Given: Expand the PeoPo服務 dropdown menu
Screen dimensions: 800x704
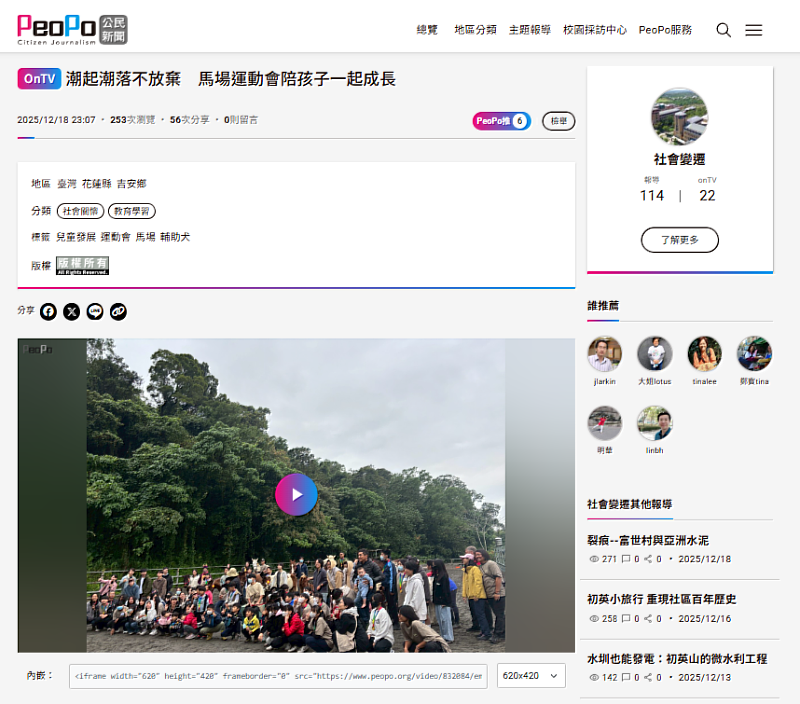Looking at the screenshot, I should click(666, 29).
